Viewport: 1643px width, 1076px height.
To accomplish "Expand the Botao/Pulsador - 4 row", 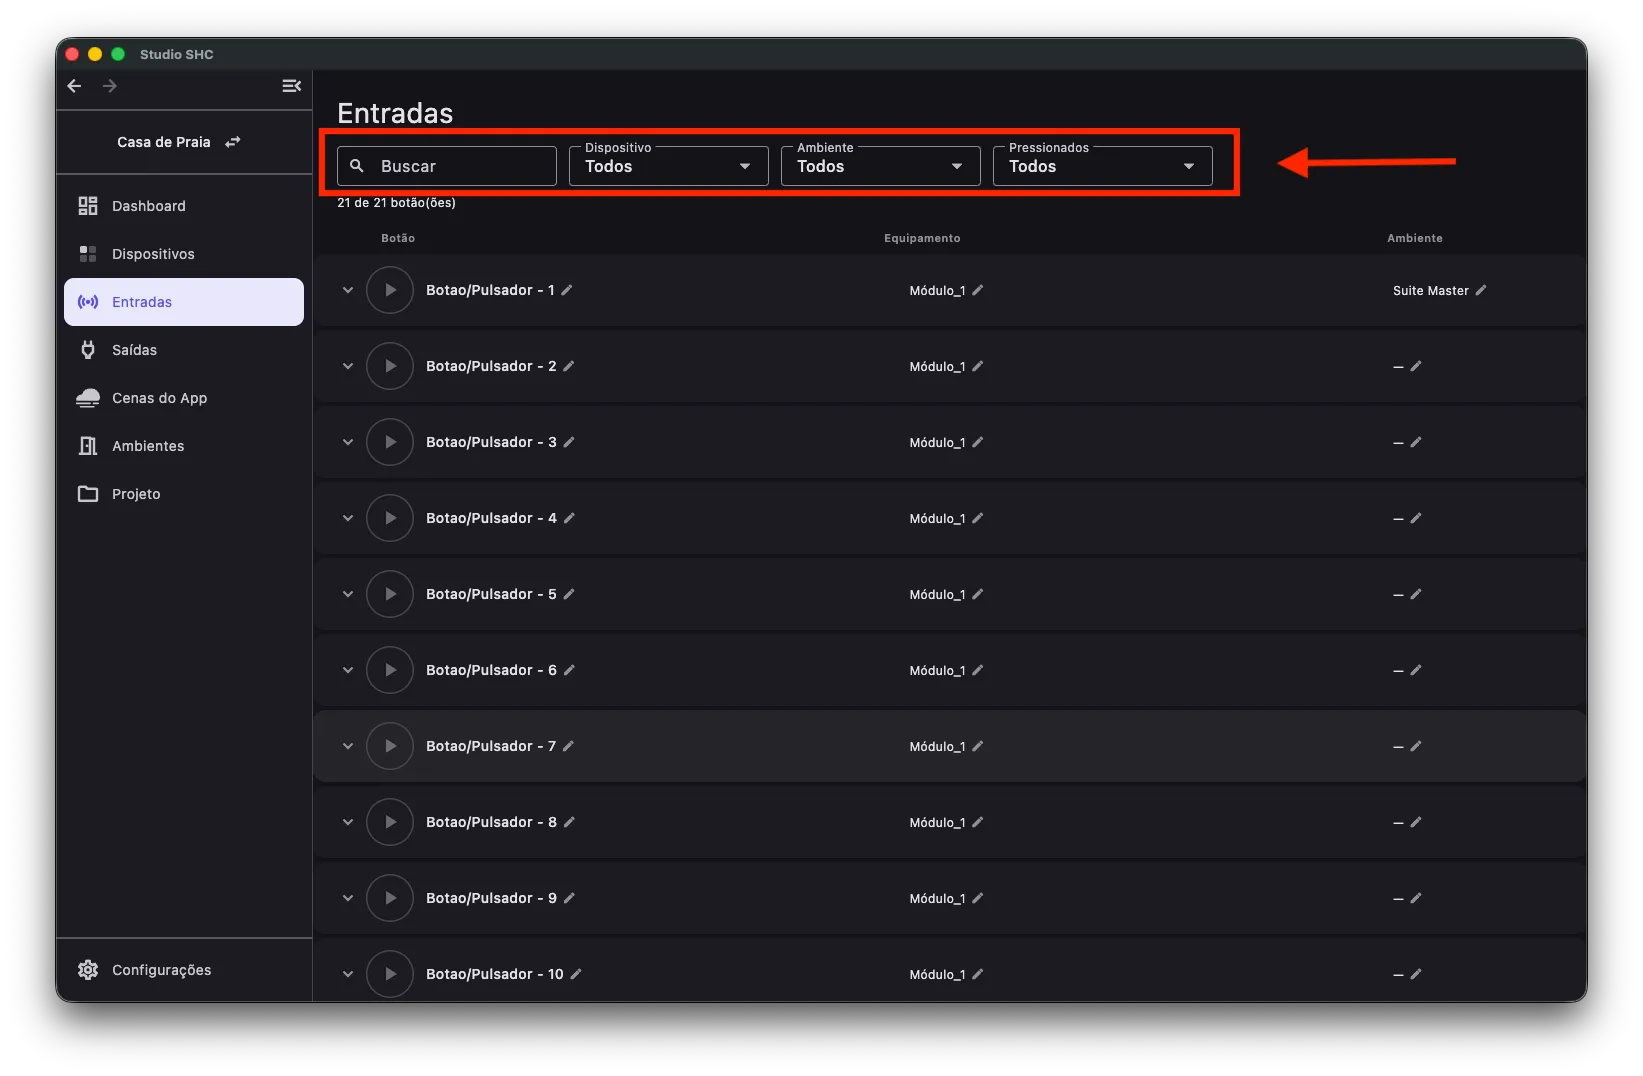I will coord(348,518).
